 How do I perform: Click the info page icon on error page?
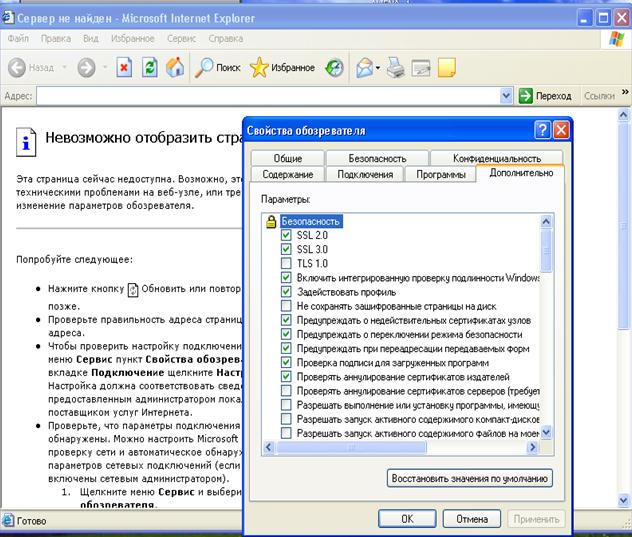point(26,142)
